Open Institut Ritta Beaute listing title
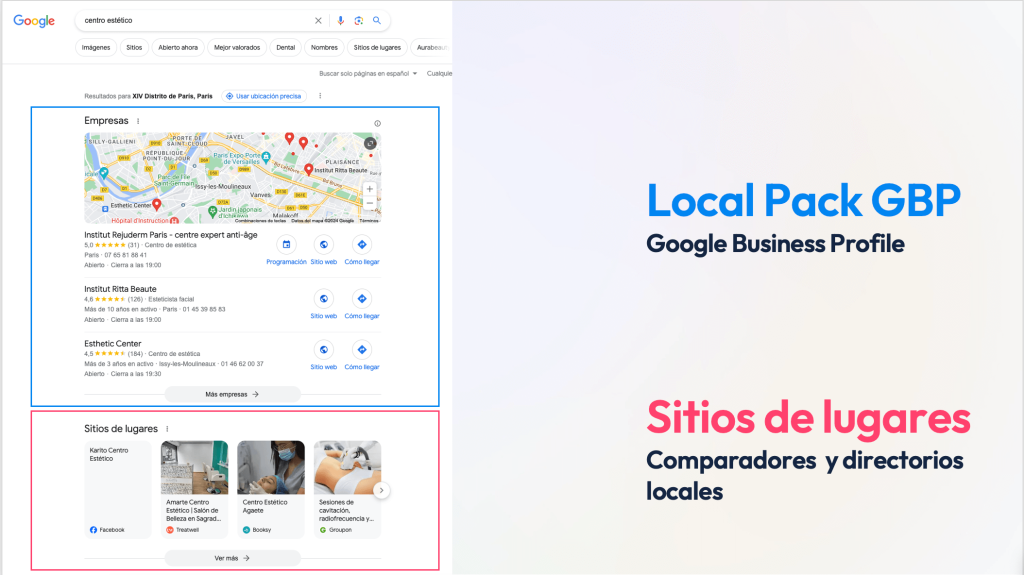 pyautogui.click(x=120, y=289)
